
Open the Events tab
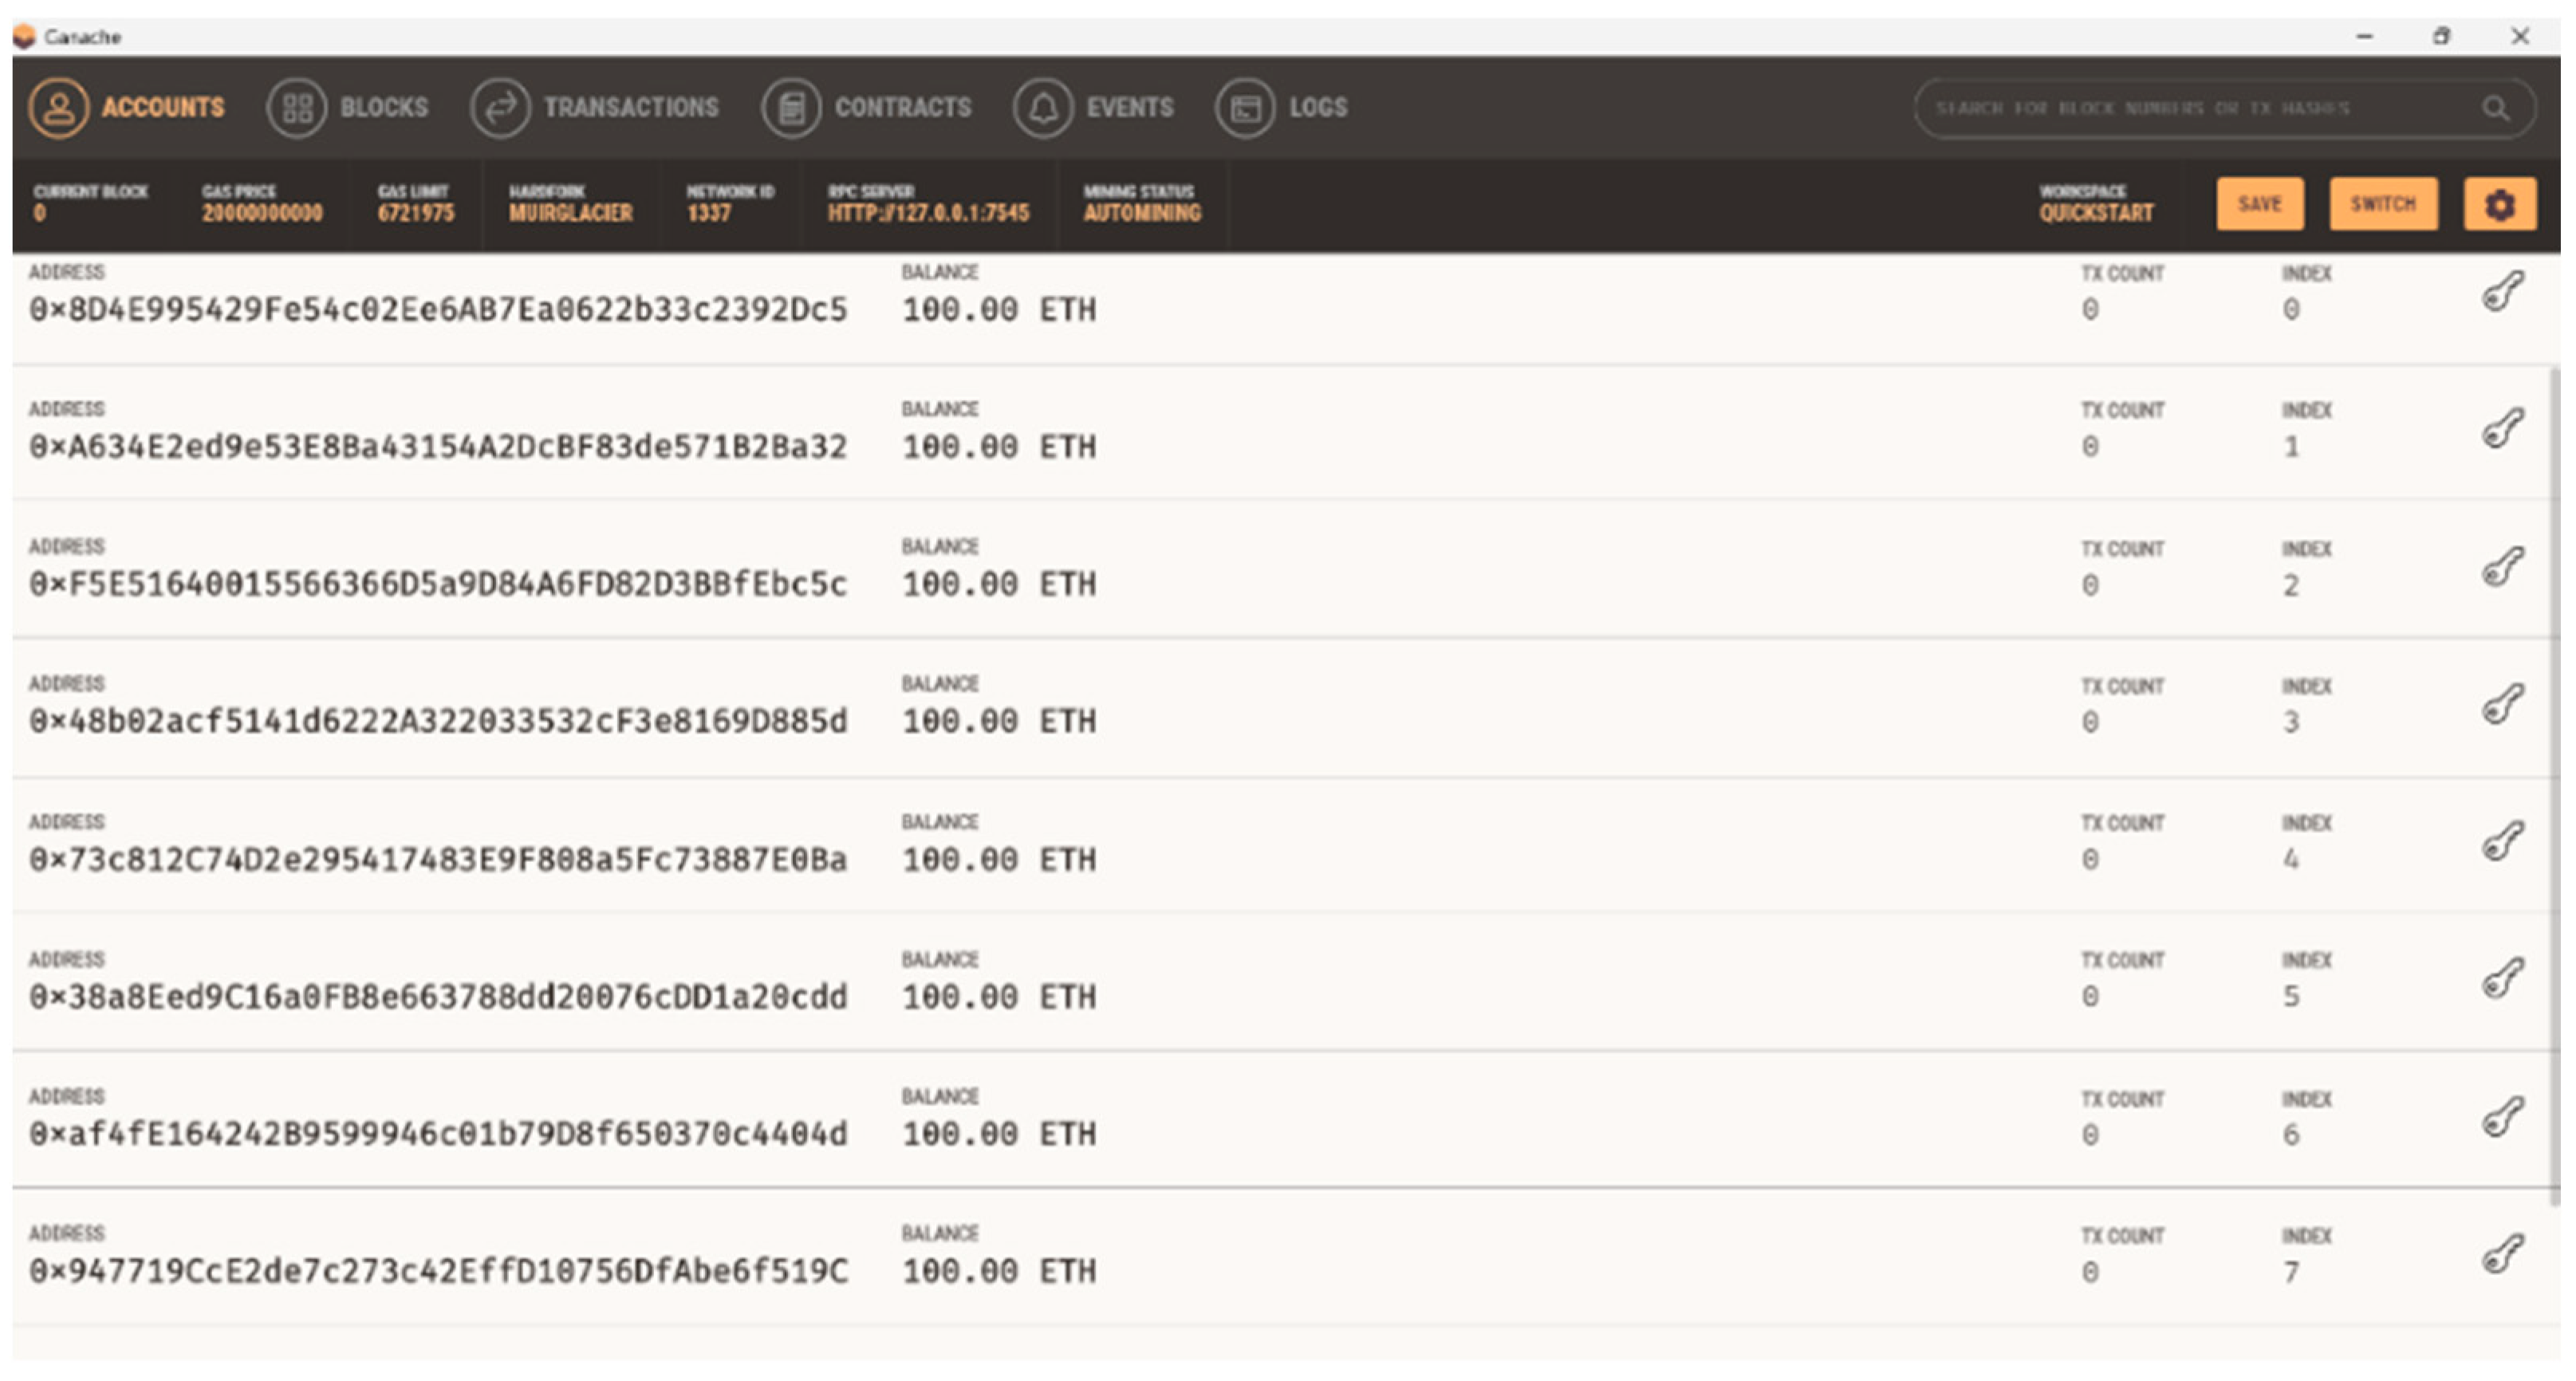[x=1094, y=108]
